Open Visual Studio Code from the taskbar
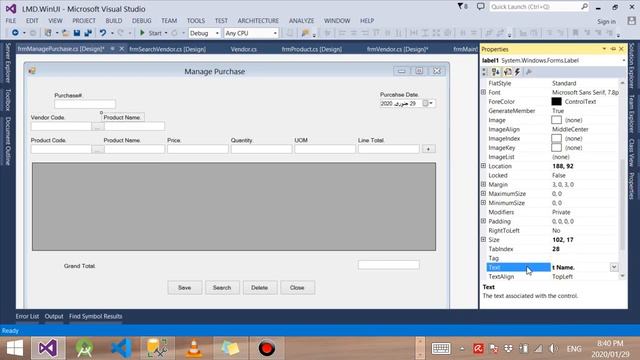Image resolution: width=640 pixels, height=360 pixels. (121, 348)
